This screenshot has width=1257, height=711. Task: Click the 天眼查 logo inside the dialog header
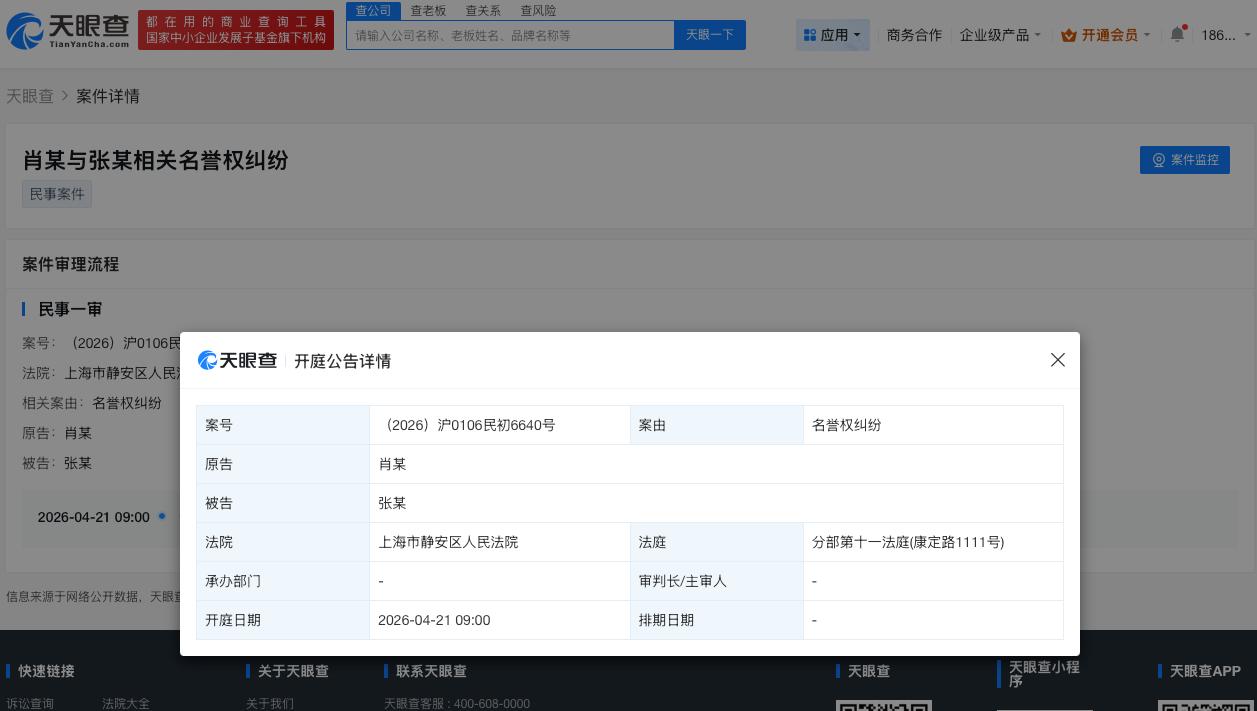pos(237,361)
